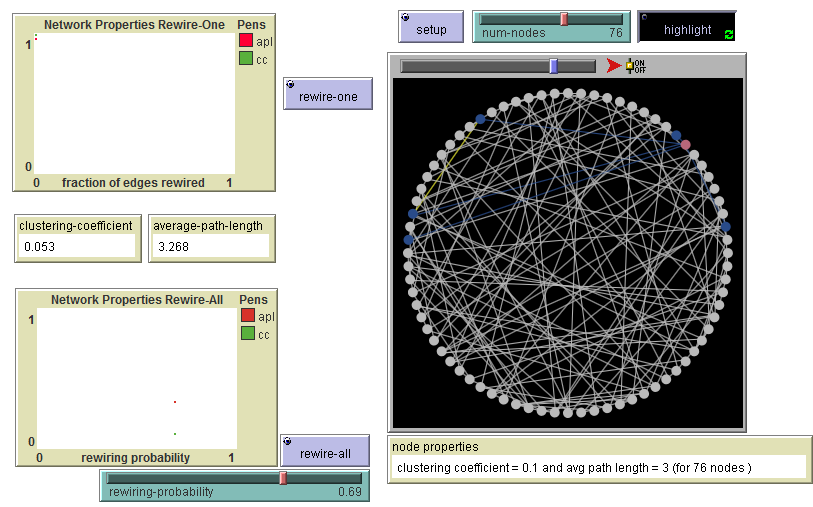Click the green forever-loop icon on highlight
The height and width of the screenshot is (507, 813).
pyautogui.click(x=728, y=35)
